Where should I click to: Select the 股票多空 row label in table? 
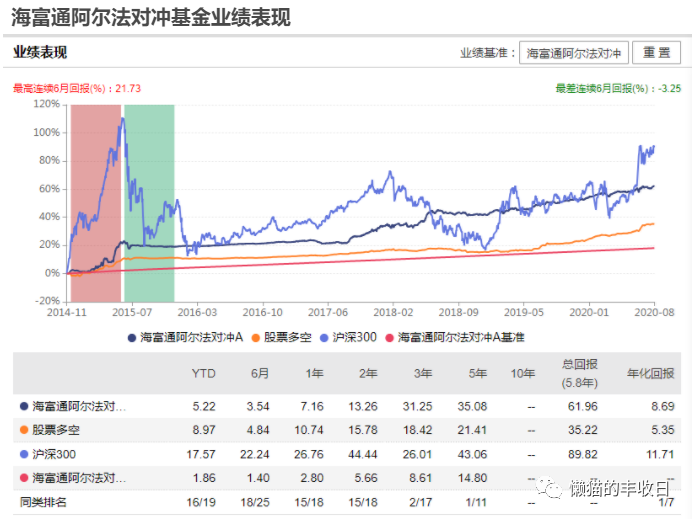tap(56, 430)
